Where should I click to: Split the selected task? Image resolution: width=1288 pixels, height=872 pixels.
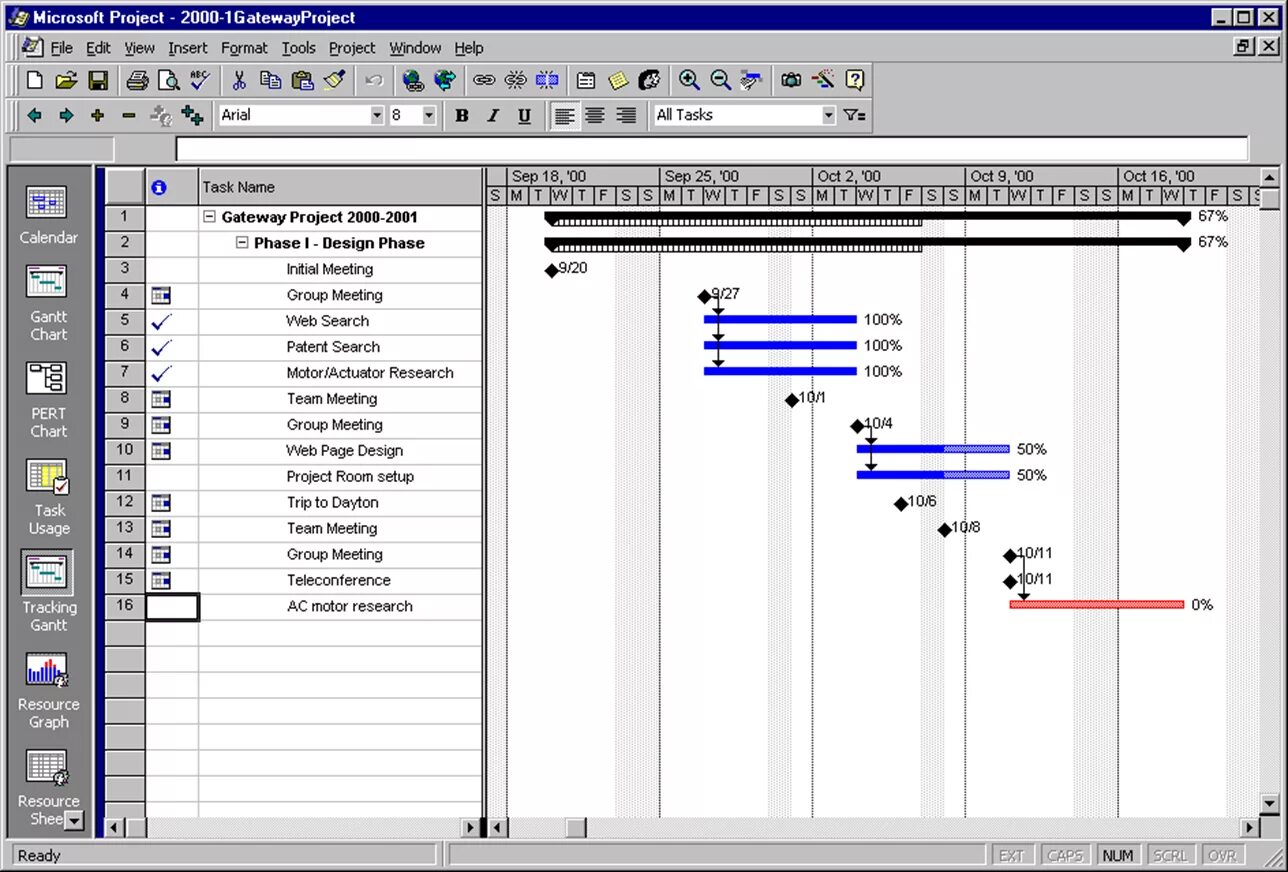coord(548,81)
